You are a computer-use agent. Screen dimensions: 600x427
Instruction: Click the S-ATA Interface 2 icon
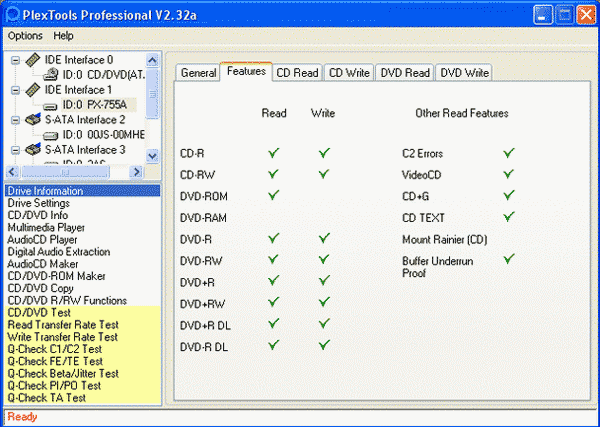click(33, 119)
